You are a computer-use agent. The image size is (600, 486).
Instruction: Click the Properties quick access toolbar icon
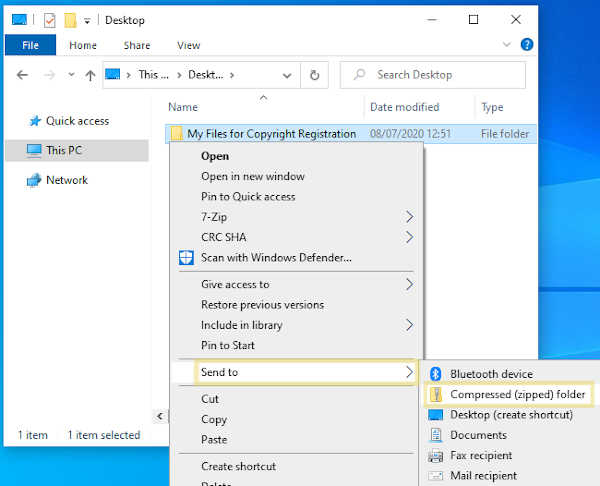(49, 20)
